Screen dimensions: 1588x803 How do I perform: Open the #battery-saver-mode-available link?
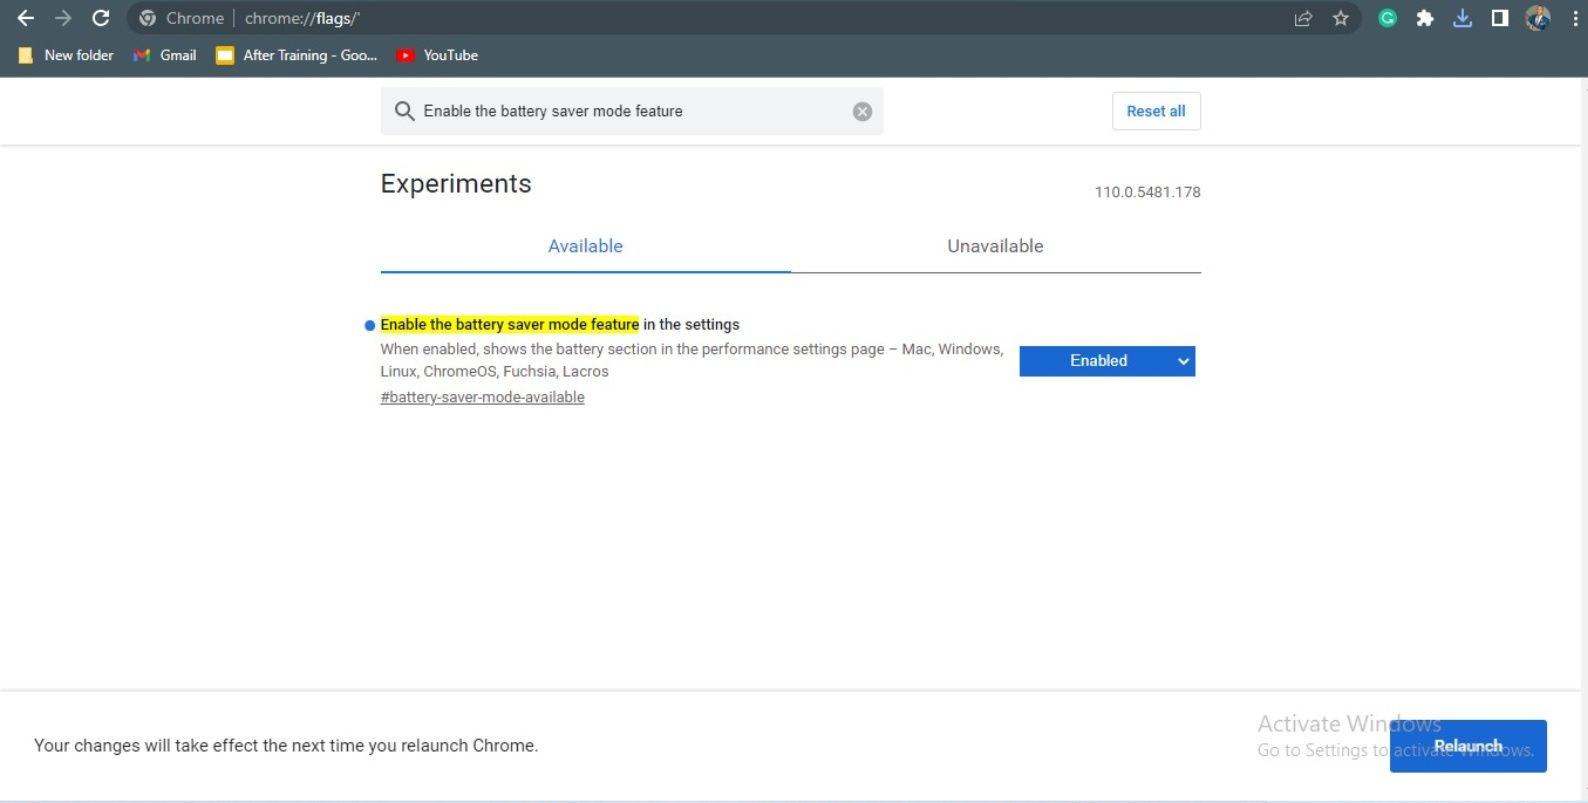click(x=482, y=397)
